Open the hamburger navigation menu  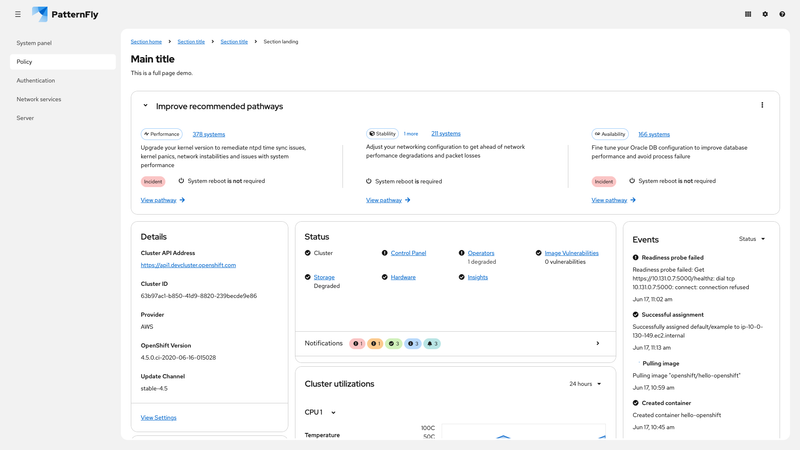pos(18,14)
